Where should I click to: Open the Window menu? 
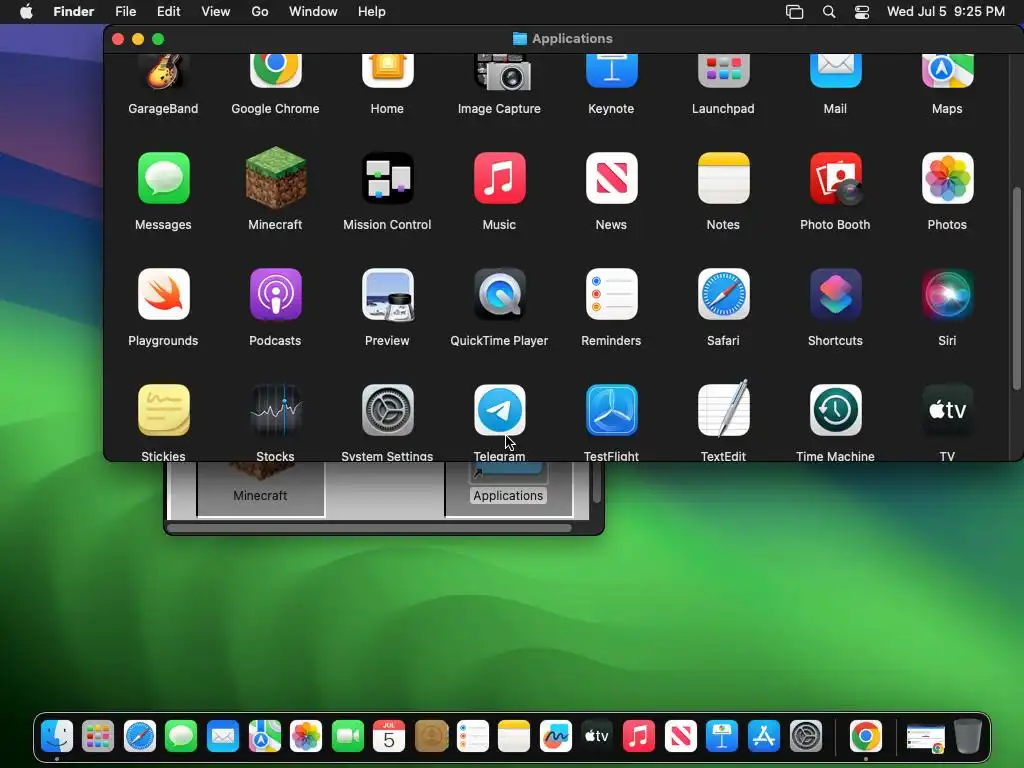(313, 12)
